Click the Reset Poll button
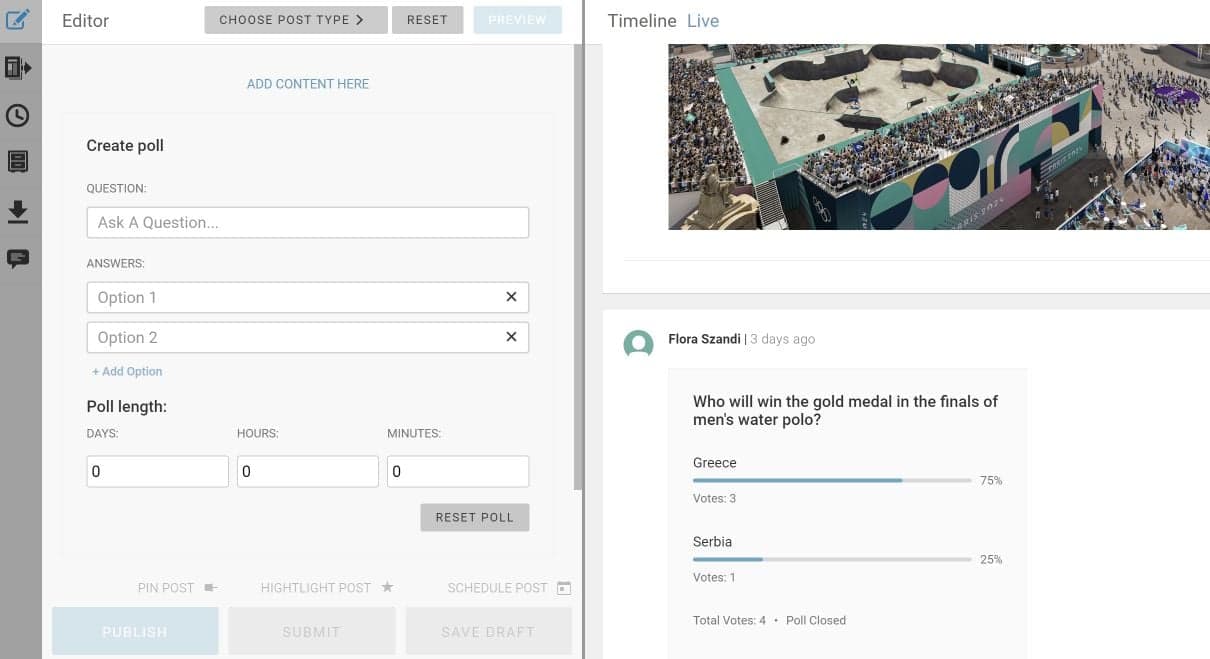The width and height of the screenshot is (1210, 659). 475,517
